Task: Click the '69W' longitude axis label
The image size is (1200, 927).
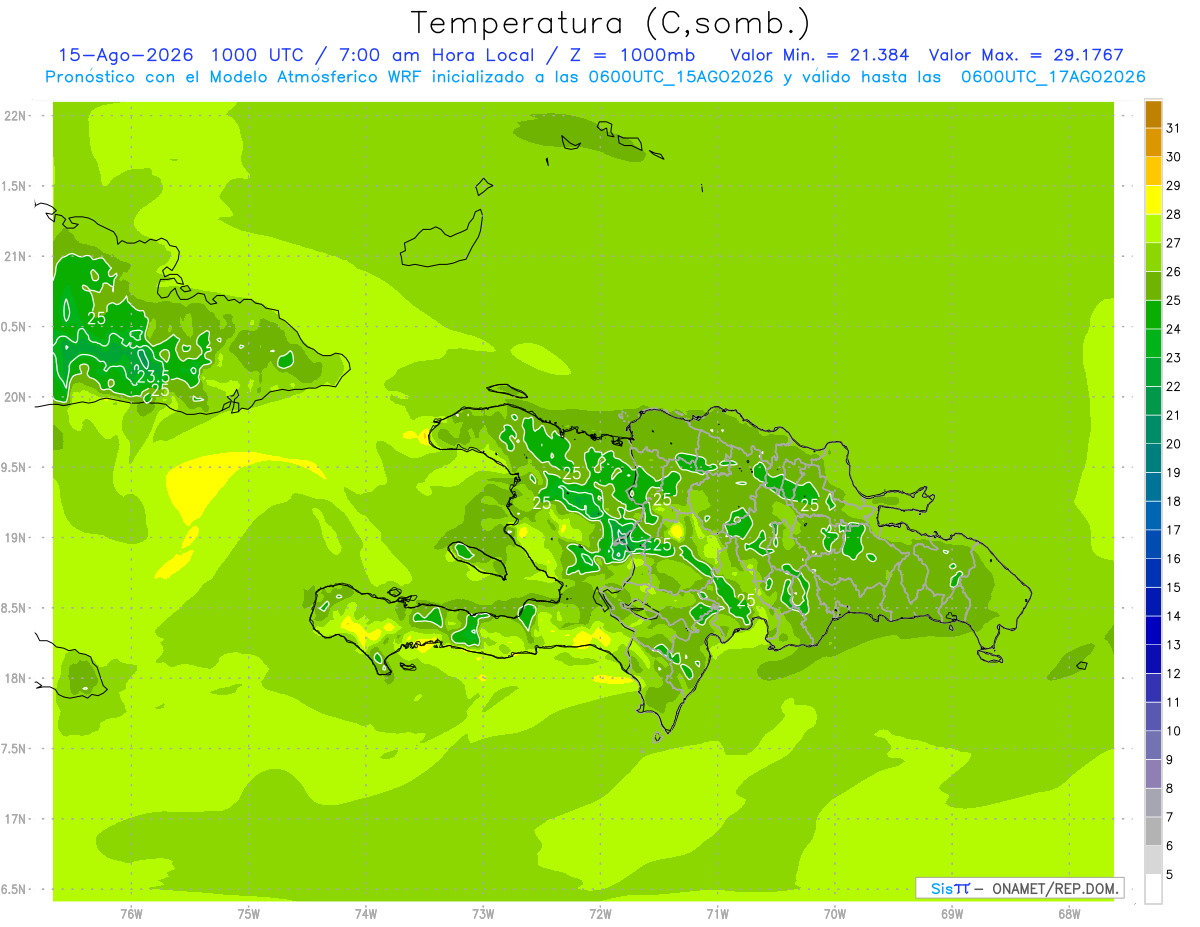Action: tap(952, 914)
